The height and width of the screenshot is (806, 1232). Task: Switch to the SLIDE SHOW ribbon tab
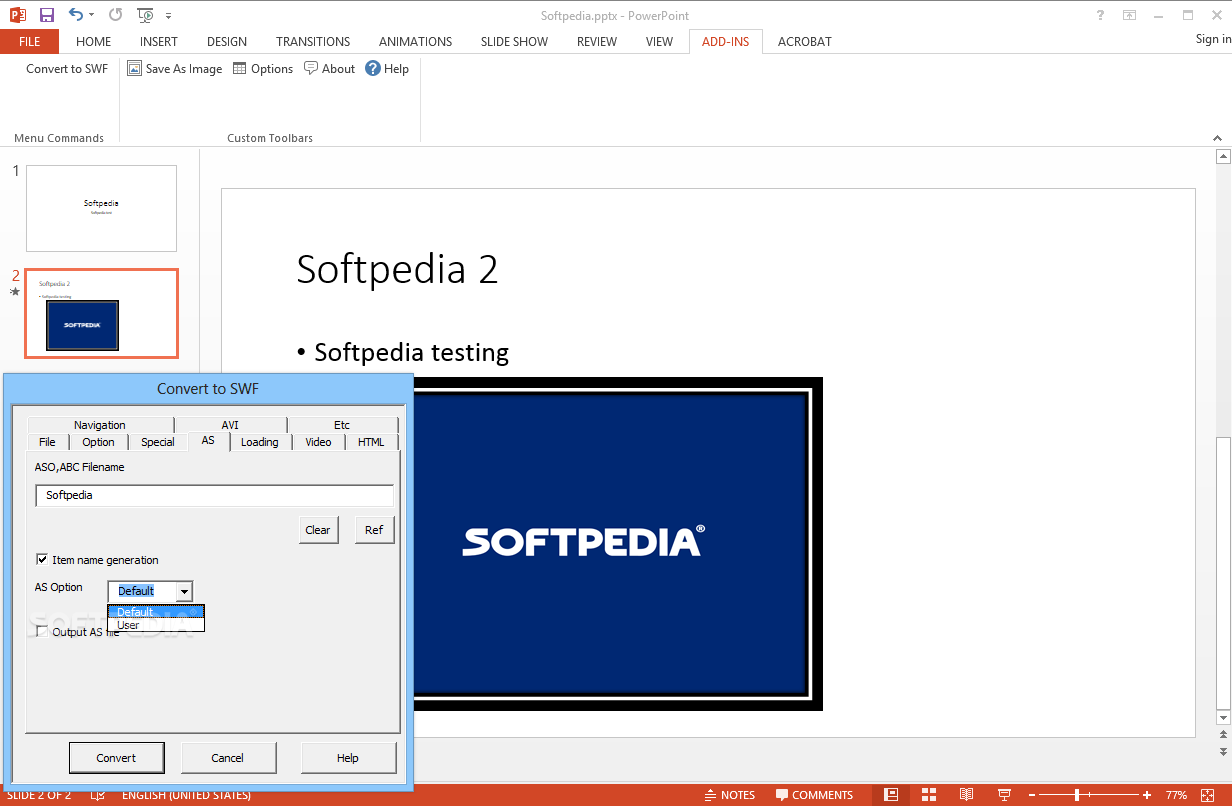(x=514, y=41)
